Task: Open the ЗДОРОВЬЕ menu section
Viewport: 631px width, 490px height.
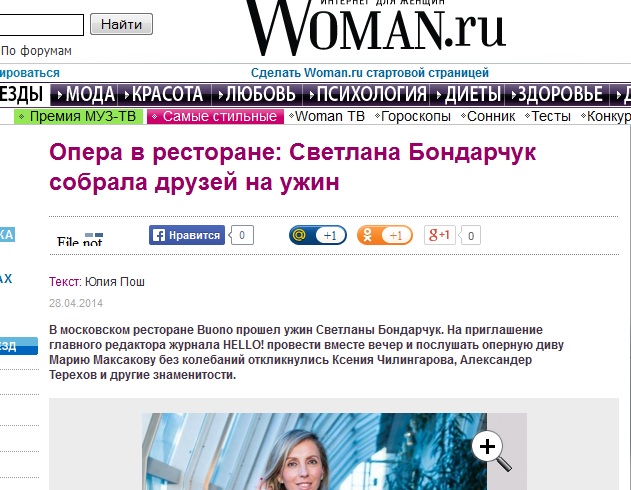Action: 557,95
